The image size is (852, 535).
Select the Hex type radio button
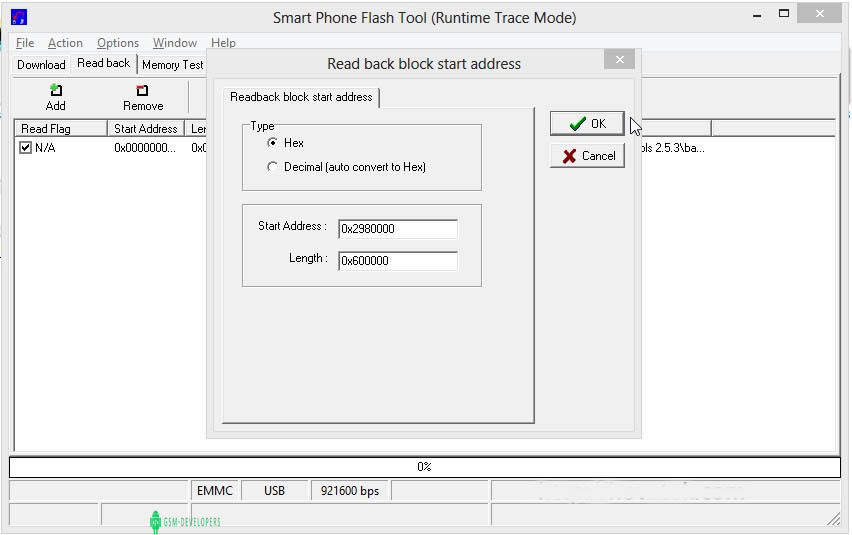coord(272,143)
